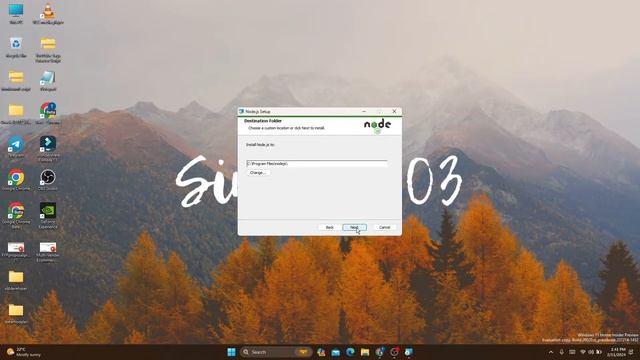
Task: Open File Explorer from the taskbar
Action: 365,352
